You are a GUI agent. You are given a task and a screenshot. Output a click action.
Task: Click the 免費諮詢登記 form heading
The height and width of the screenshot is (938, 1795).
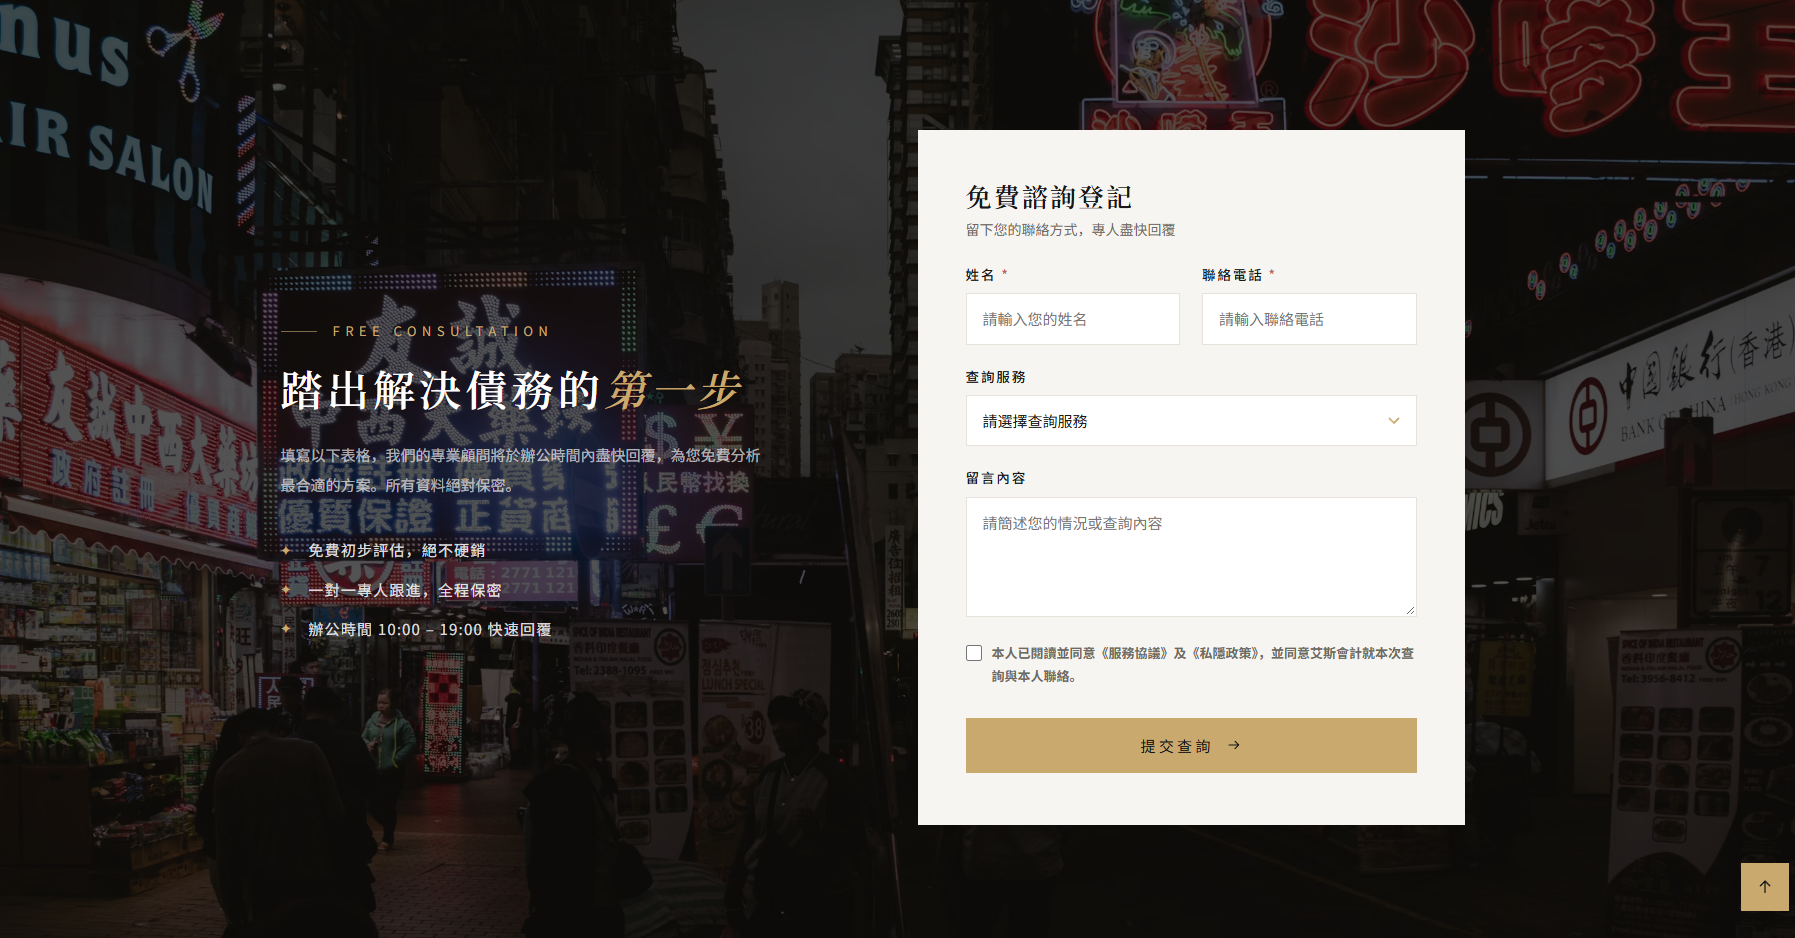pos(1049,197)
